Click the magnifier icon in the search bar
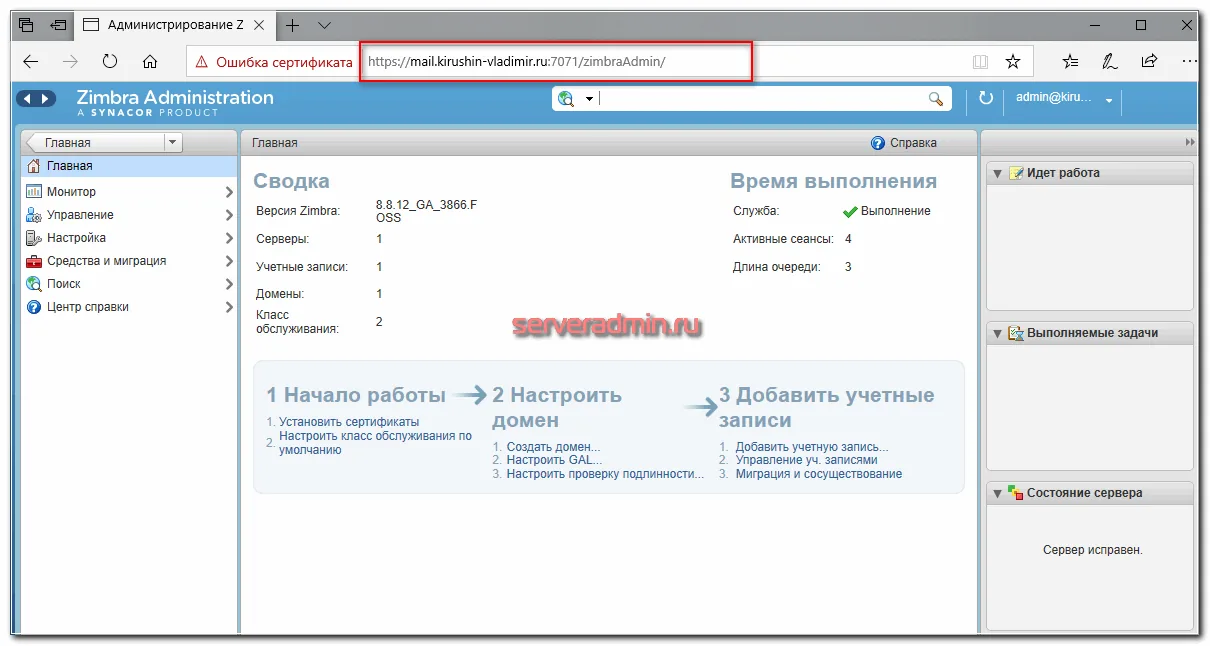The height and width of the screenshot is (646, 1210). pos(935,98)
